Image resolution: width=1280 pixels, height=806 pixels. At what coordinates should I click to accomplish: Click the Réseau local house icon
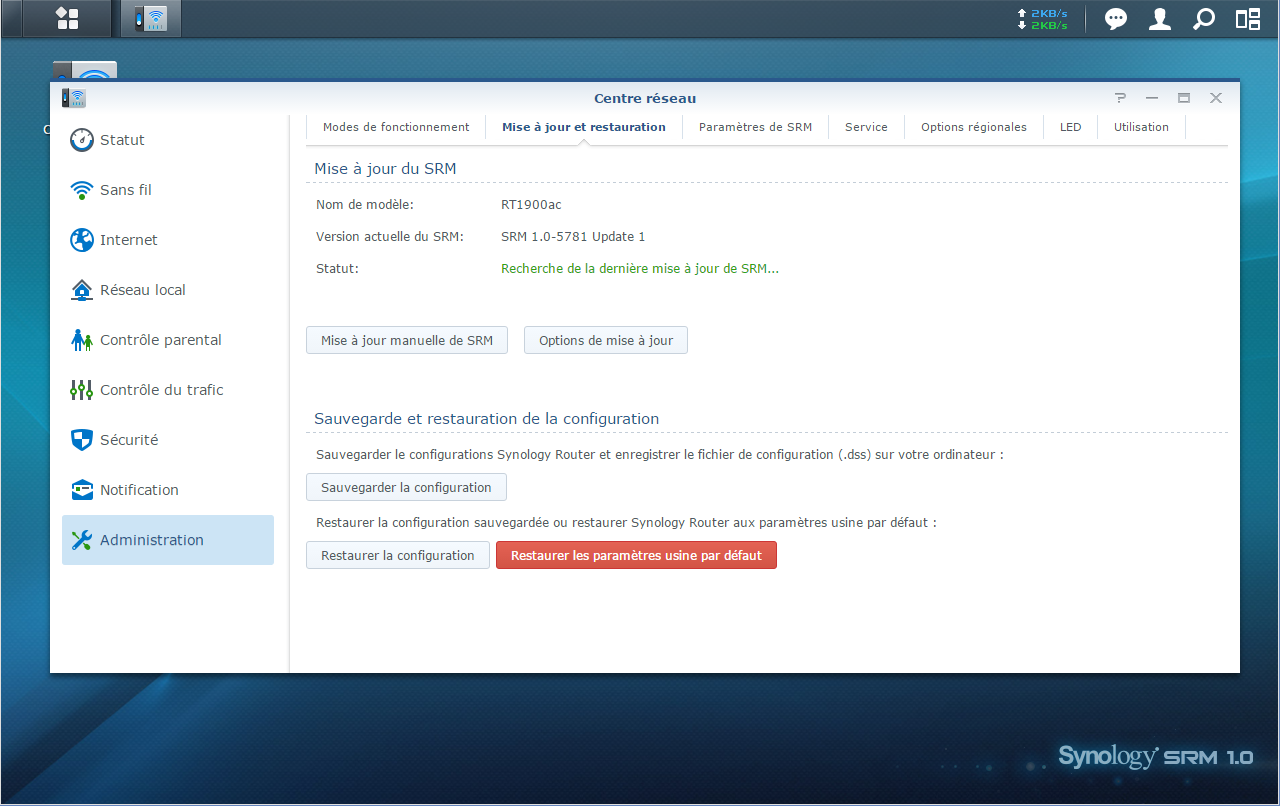coord(82,290)
